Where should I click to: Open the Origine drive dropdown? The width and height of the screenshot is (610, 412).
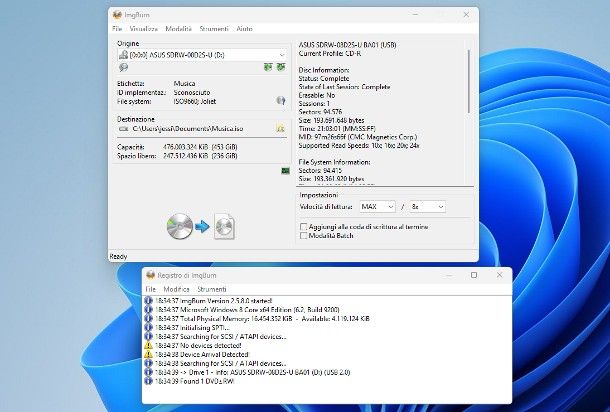pyautogui.click(x=282, y=55)
